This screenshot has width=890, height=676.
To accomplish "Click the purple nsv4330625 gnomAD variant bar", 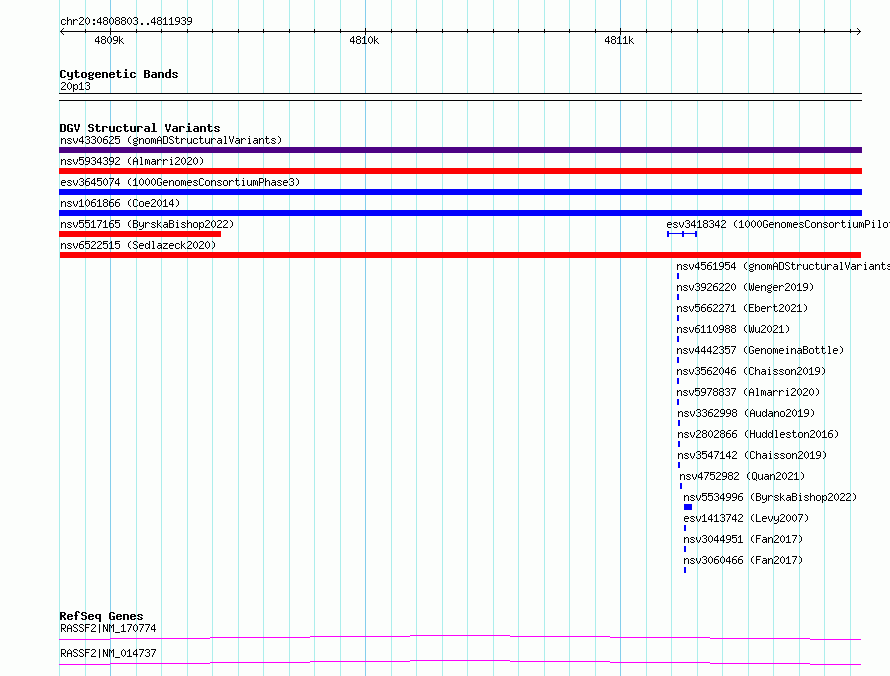I will (x=460, y=150).
